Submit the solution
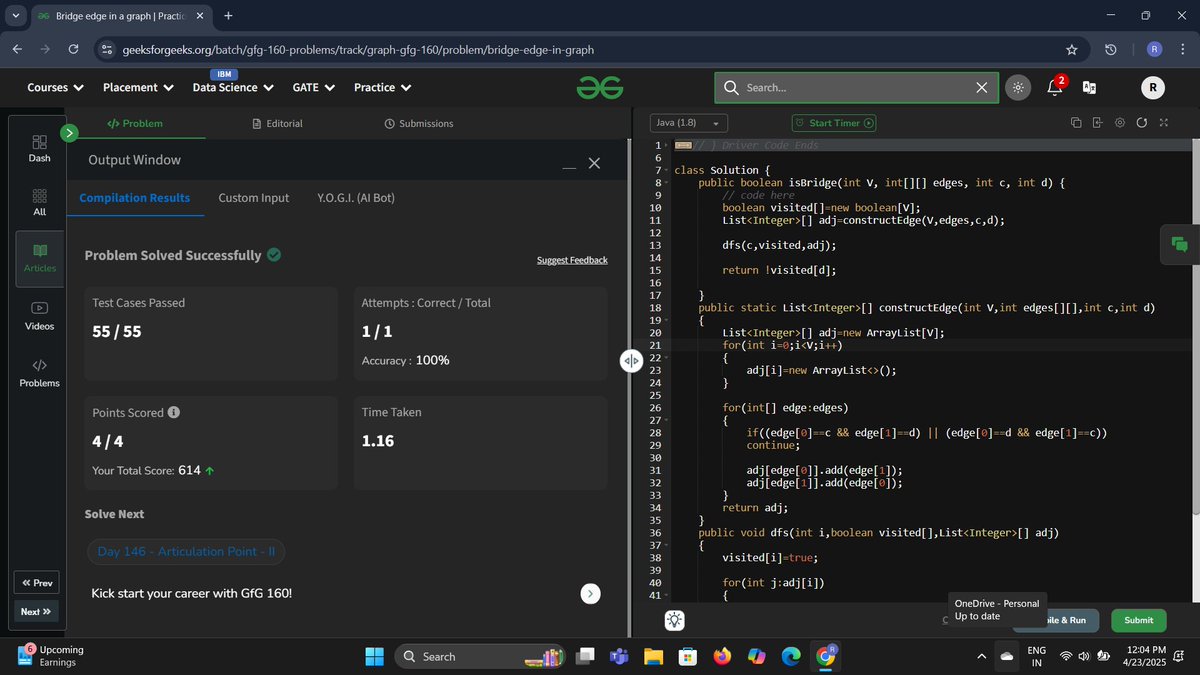 [x=1138, y=620]
